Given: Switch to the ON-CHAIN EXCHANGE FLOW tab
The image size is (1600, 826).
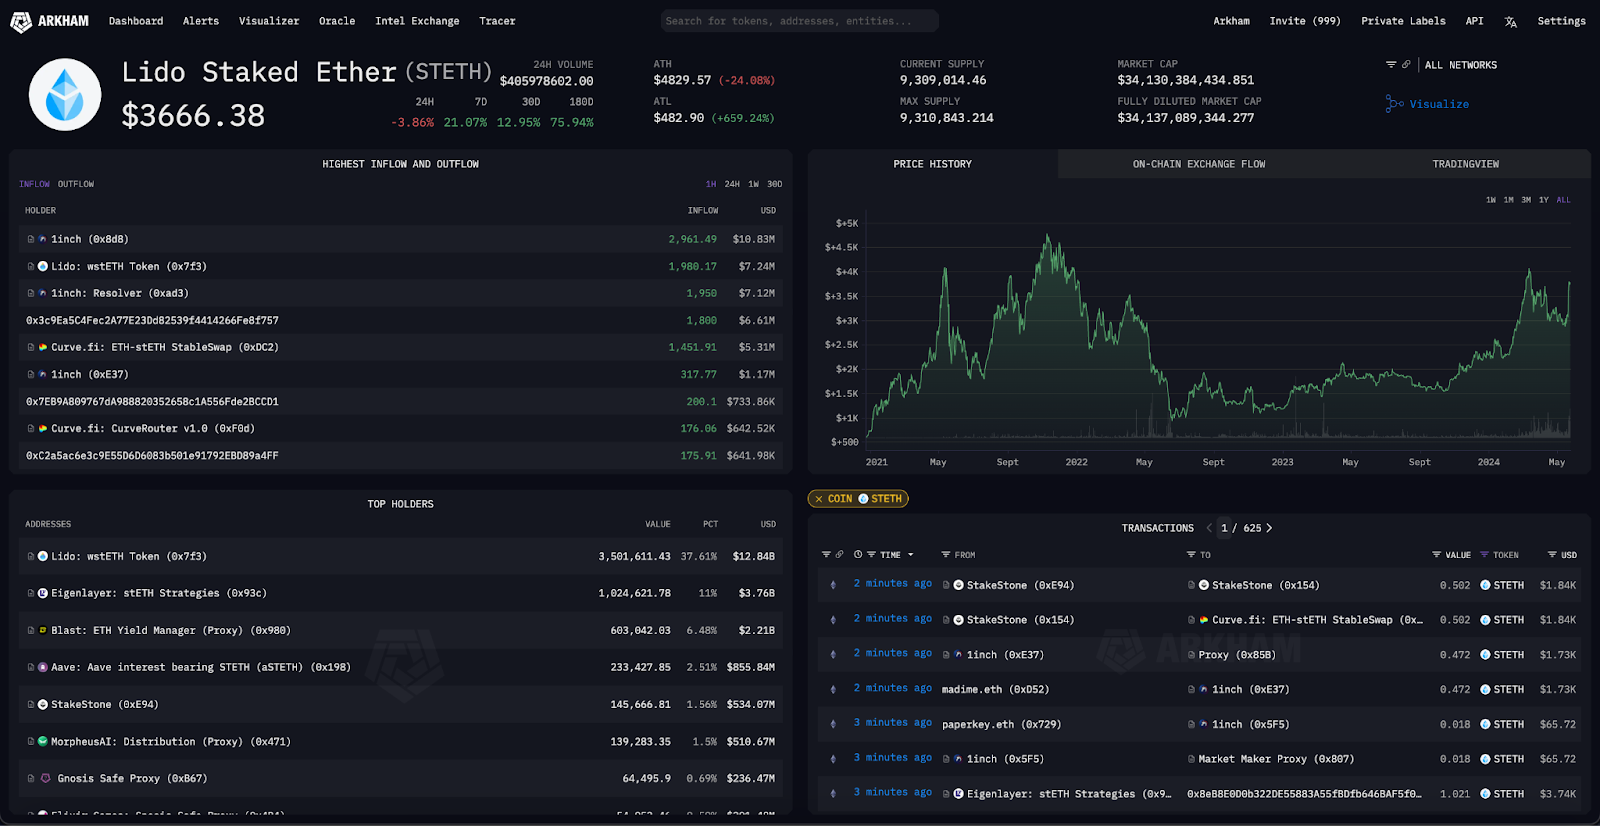Looking at the screenshot, I should [x=1199, y=164].
